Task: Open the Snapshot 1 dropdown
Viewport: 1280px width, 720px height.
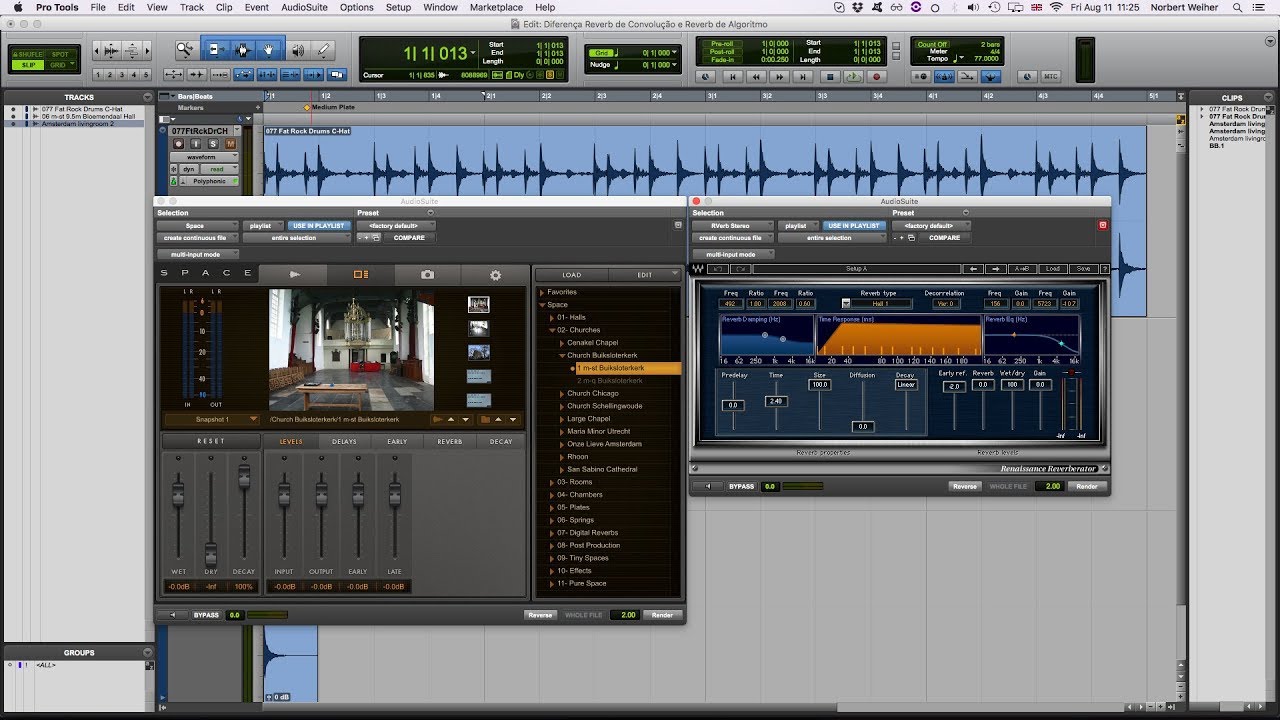Action: click(x=212, y=420)
